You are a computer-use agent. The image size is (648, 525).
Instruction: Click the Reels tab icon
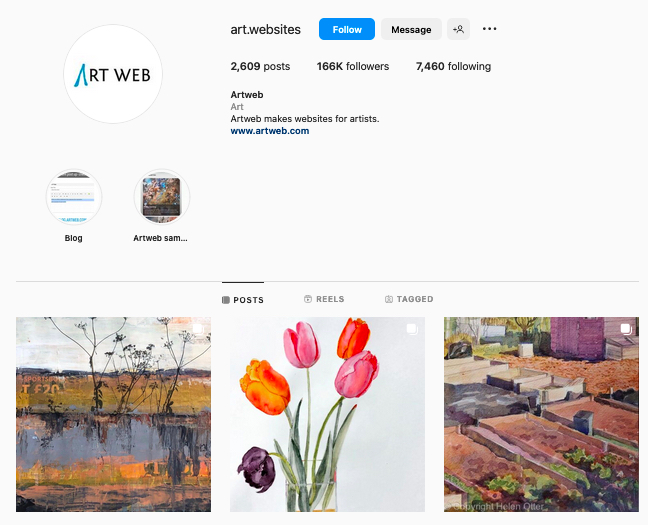click(x=308, y=299)
